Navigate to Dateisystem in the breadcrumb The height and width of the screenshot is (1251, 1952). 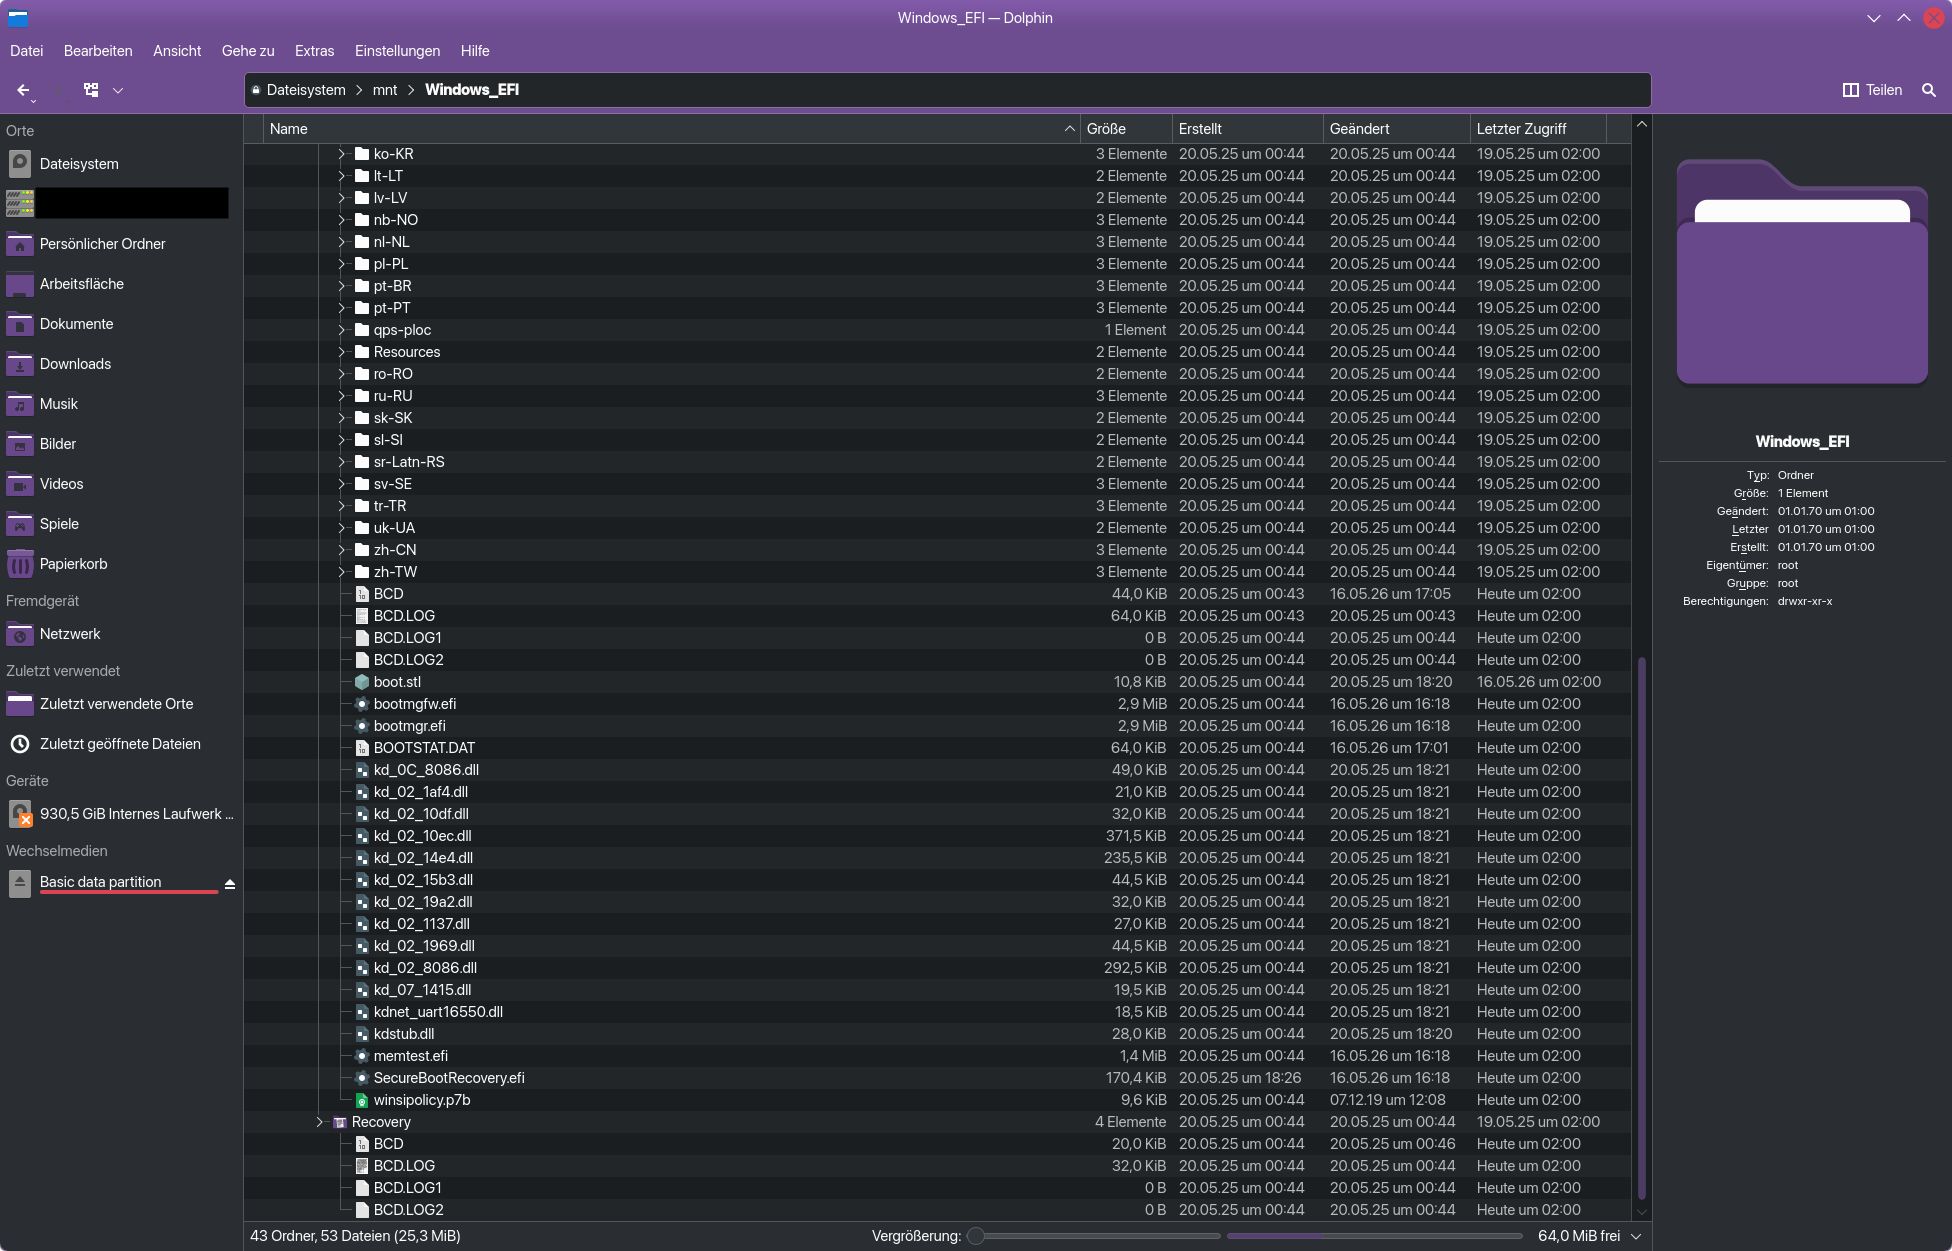[306, 90]
